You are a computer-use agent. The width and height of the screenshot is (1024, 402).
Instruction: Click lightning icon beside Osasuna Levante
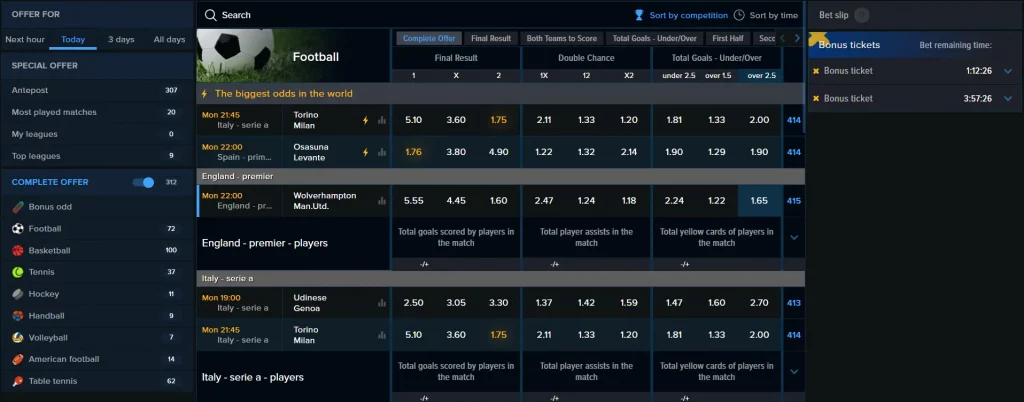(366, 152)
